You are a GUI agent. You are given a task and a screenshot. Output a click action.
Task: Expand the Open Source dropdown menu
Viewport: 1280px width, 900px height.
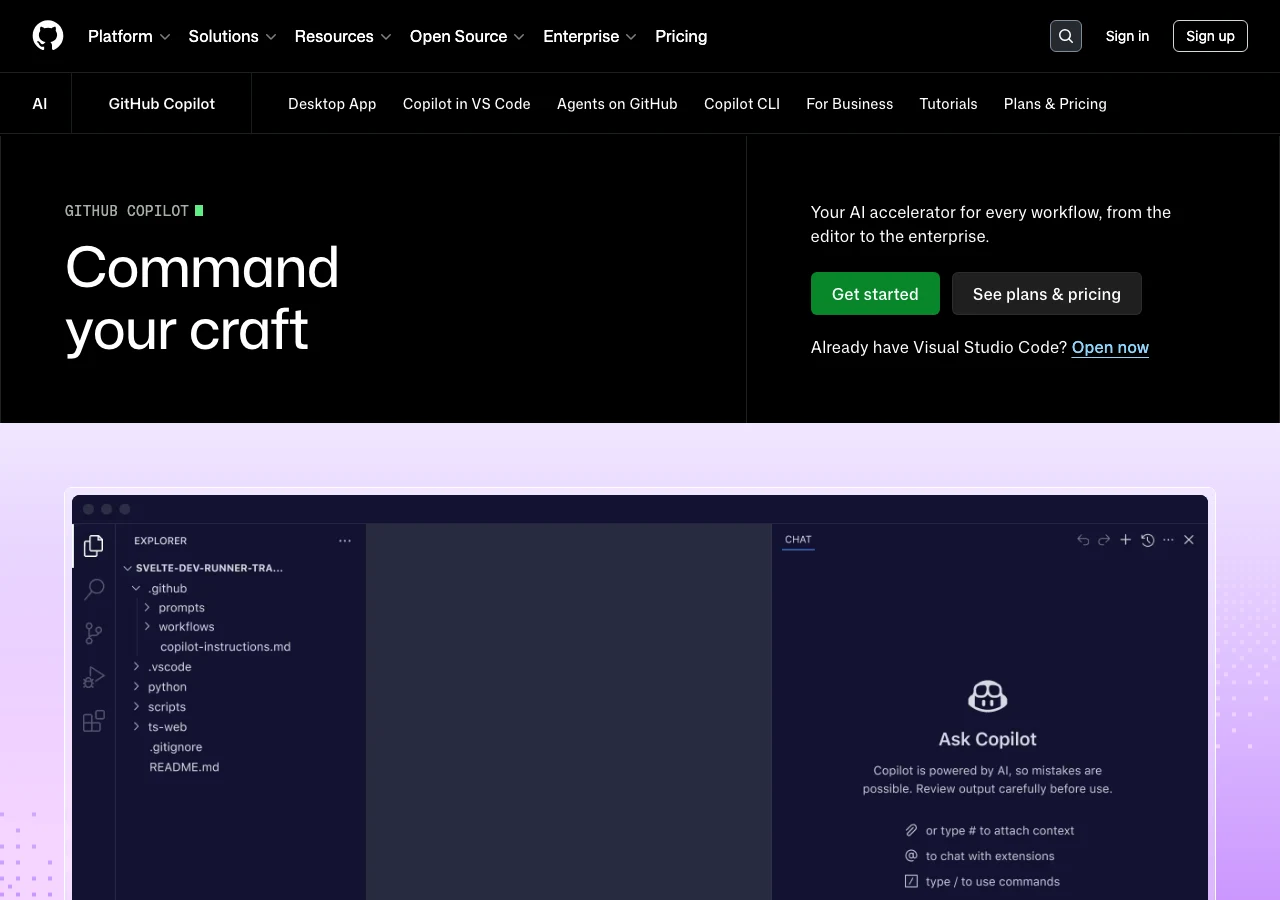[467, 36]
